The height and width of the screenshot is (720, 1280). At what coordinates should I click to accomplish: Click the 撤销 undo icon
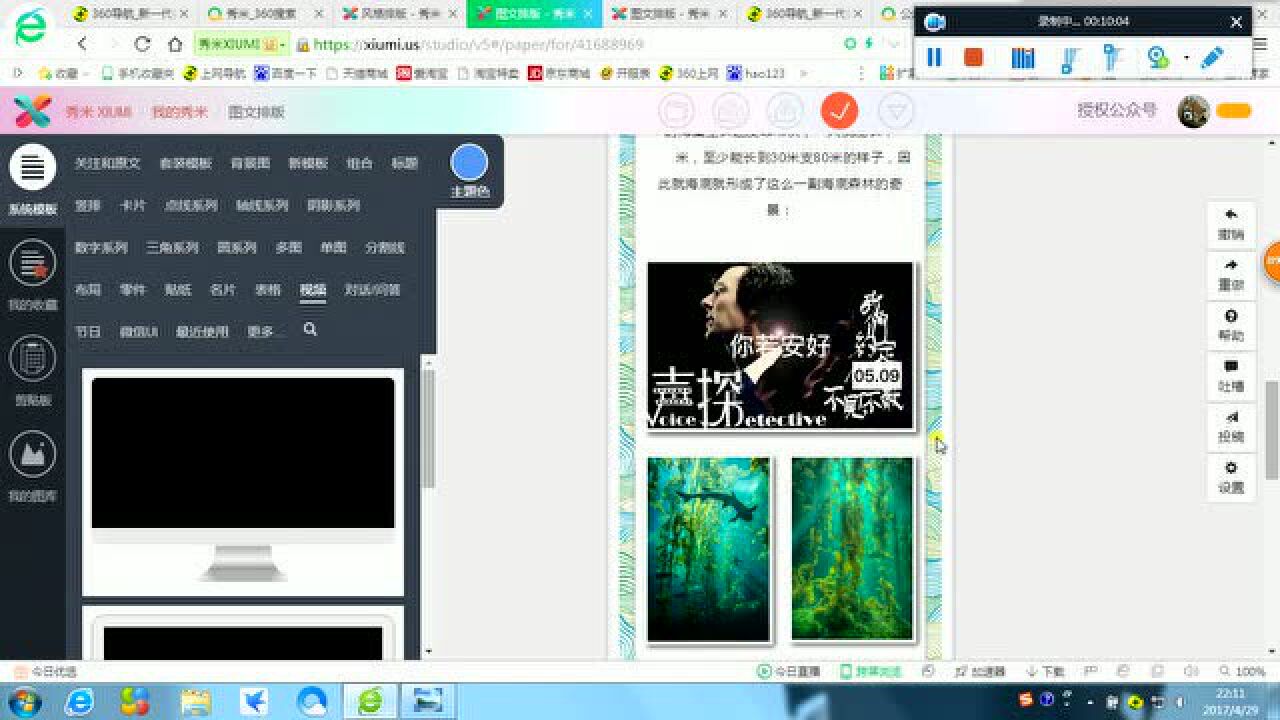[x=1231, y=214]
